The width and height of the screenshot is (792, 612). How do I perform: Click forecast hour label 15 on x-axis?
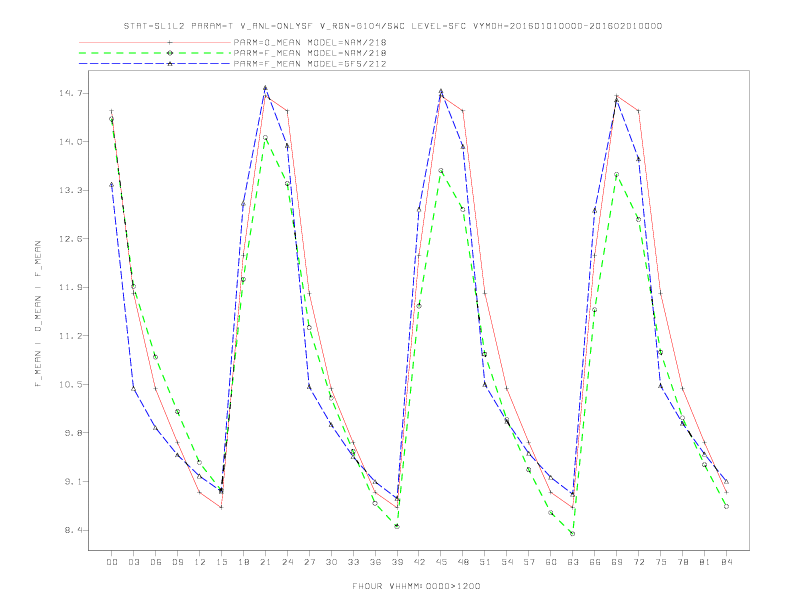(221, 562)
